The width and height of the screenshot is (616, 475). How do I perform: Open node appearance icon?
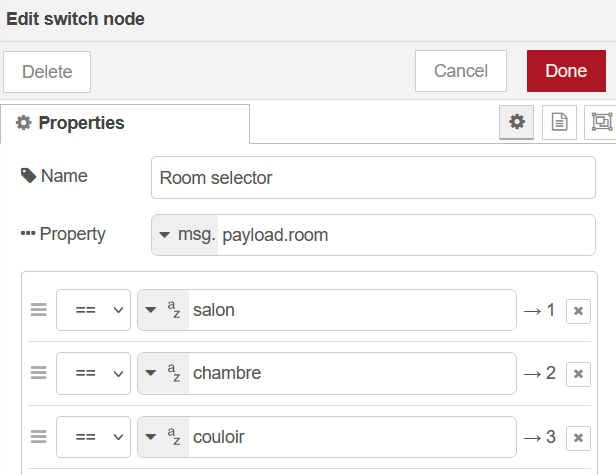(x=601, y=122)
